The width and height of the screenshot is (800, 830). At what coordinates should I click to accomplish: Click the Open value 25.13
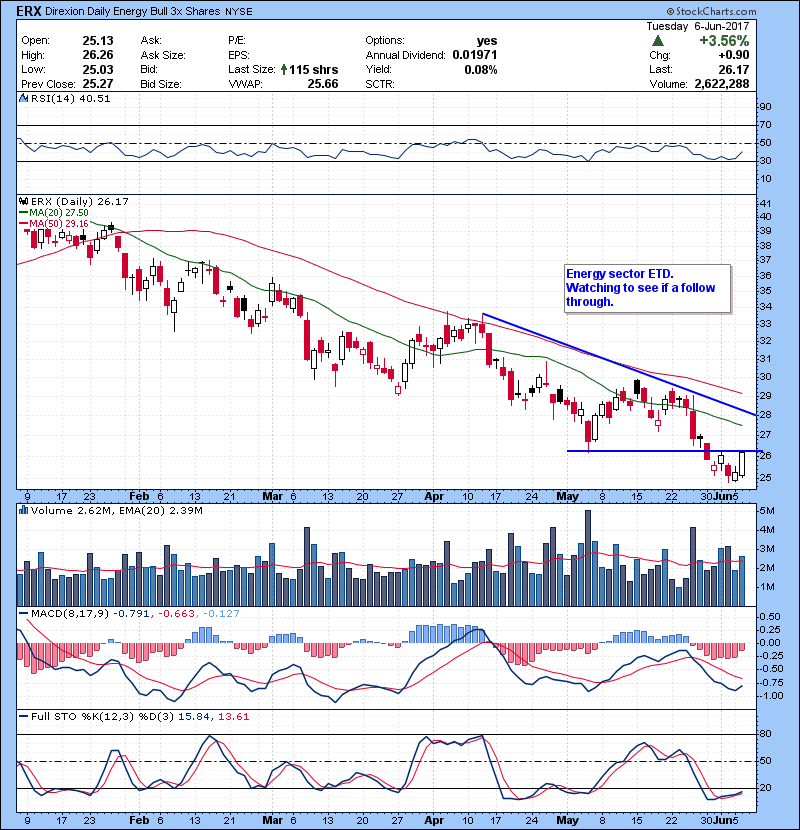(x=98, y=41)
